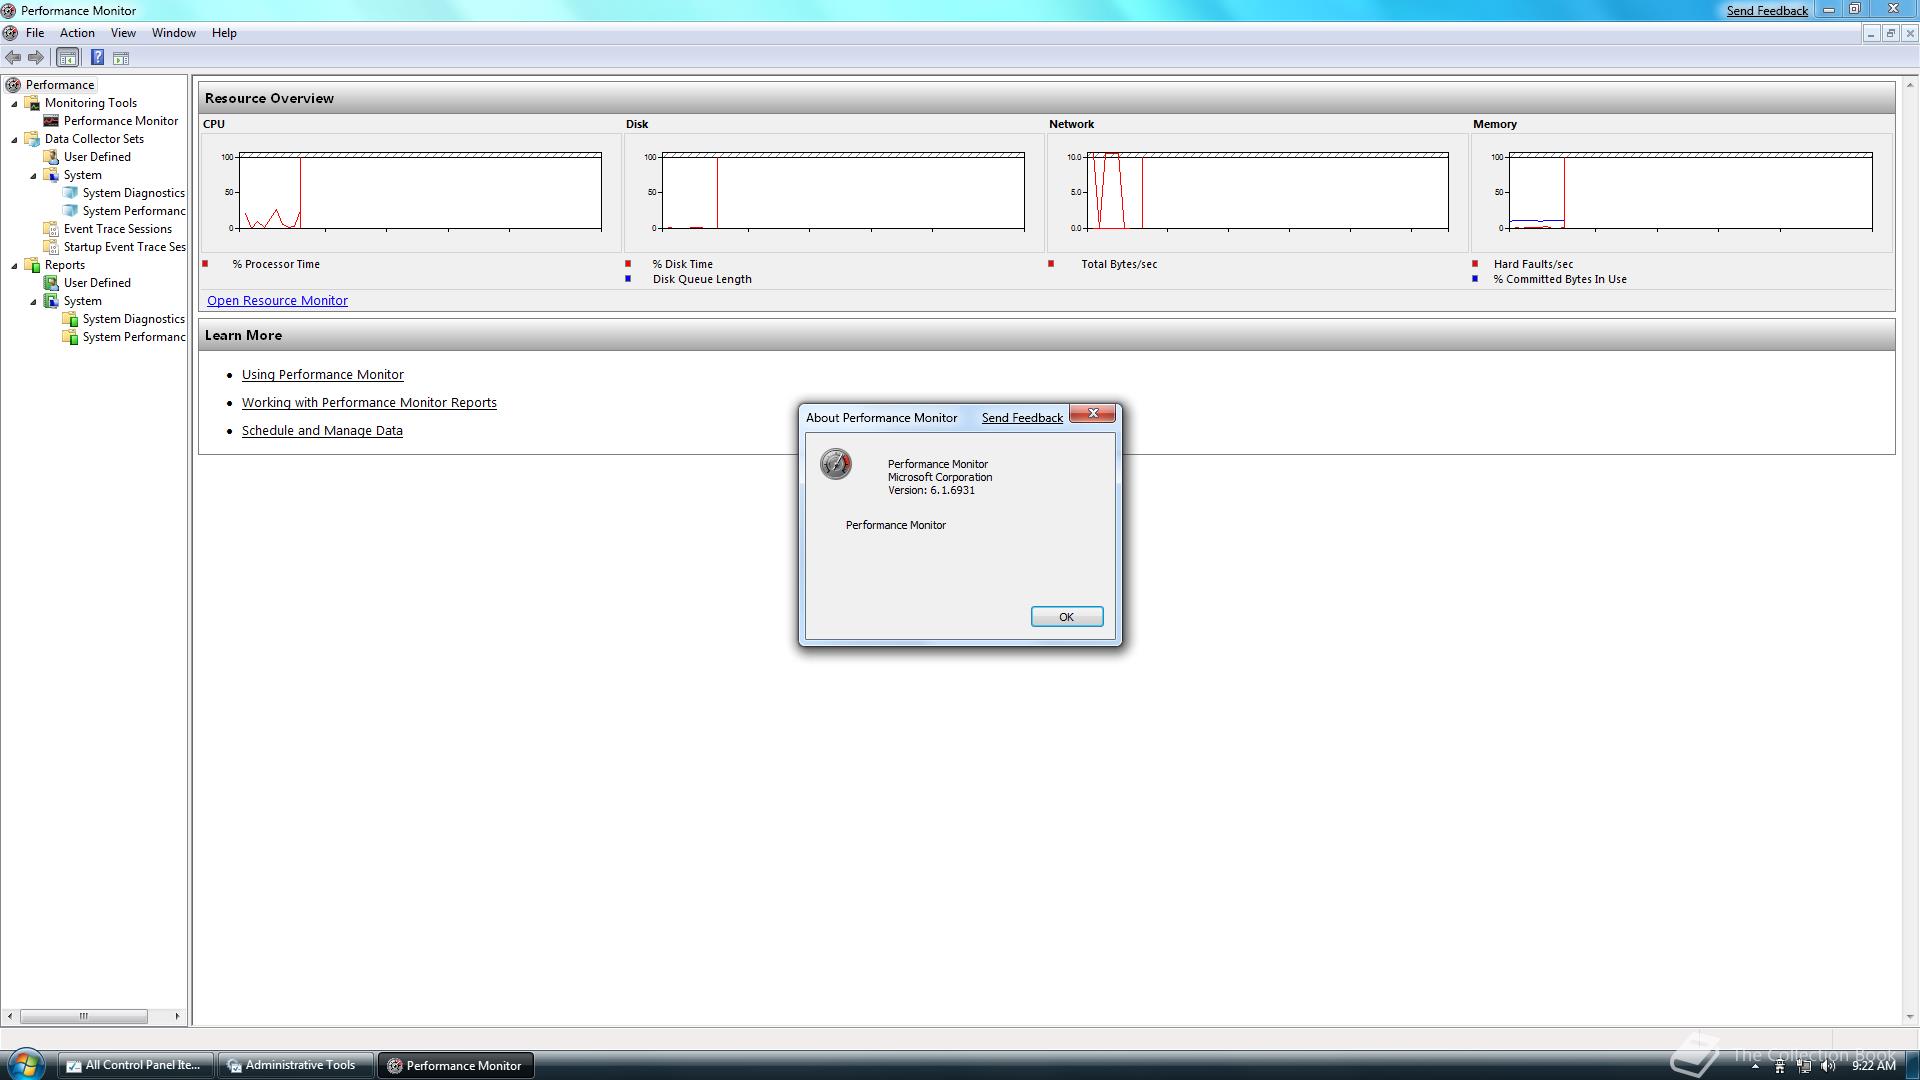The image size is (1920, 1080).
Task: Click the 9:22 AM taskbar clock
Action: point(1873,1066)
